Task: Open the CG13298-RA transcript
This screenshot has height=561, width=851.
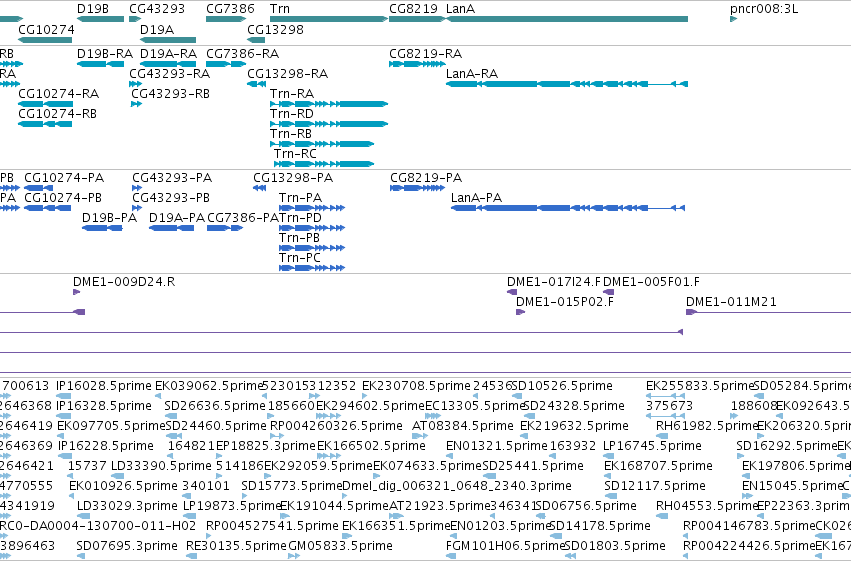Action: [x=257, y=84]
